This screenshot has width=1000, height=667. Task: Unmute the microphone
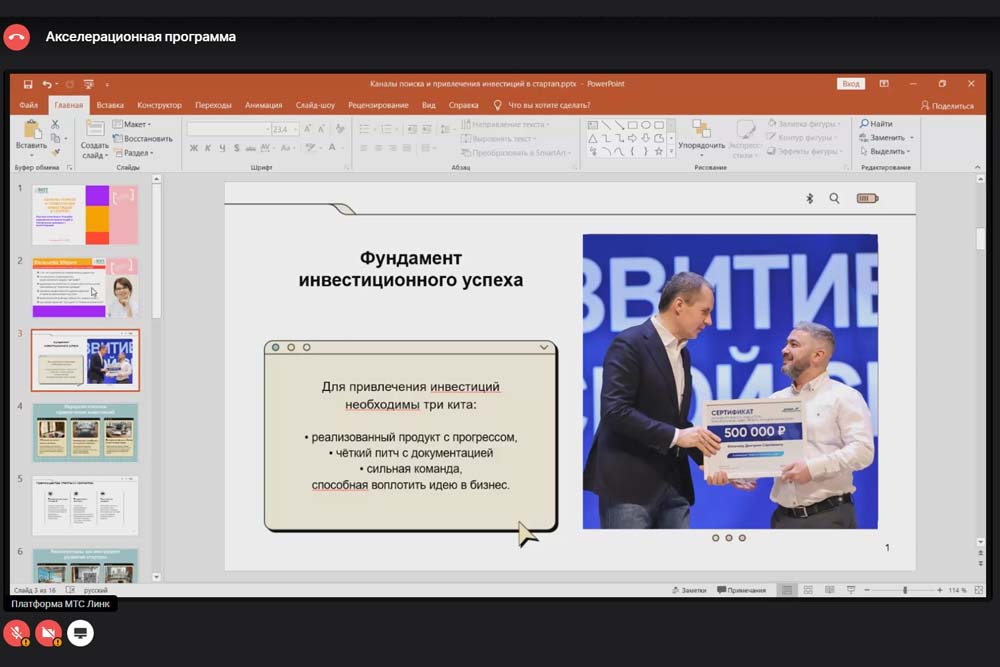(x=16, y=632)
